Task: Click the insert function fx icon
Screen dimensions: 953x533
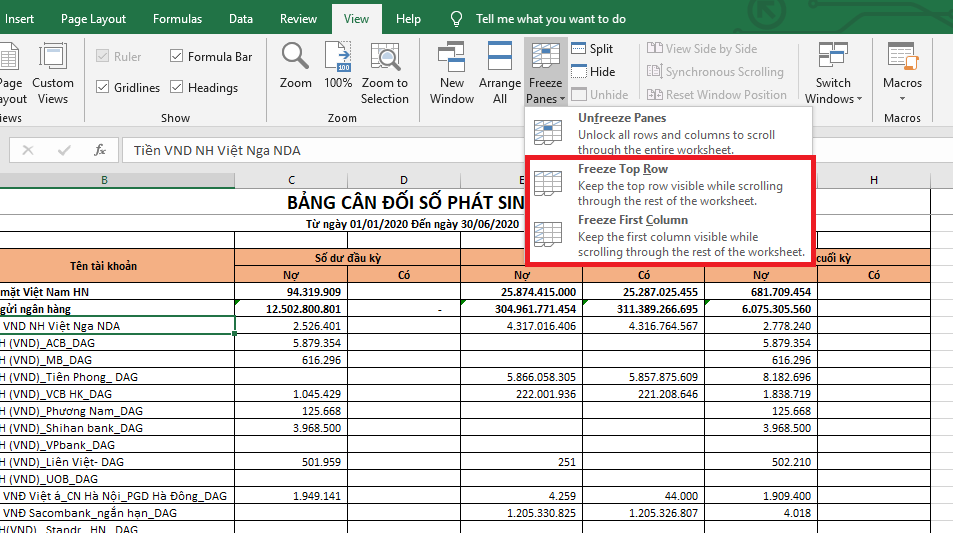Action: [x=100, y=150]
